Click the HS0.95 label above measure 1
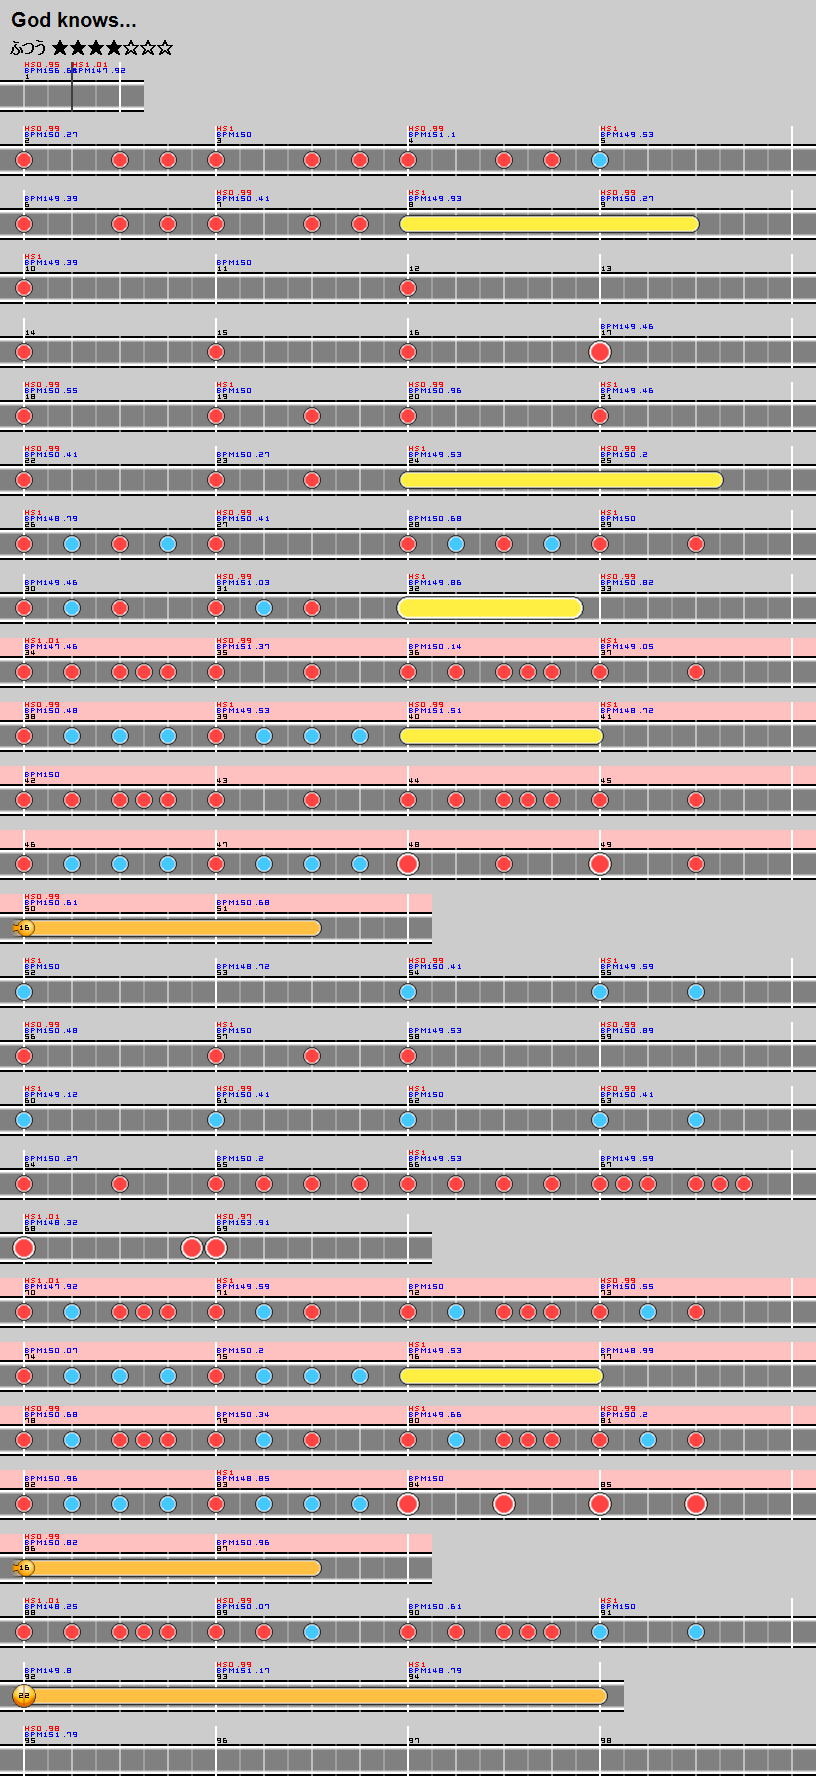The image size is (816, 1776). coord(41,64)
